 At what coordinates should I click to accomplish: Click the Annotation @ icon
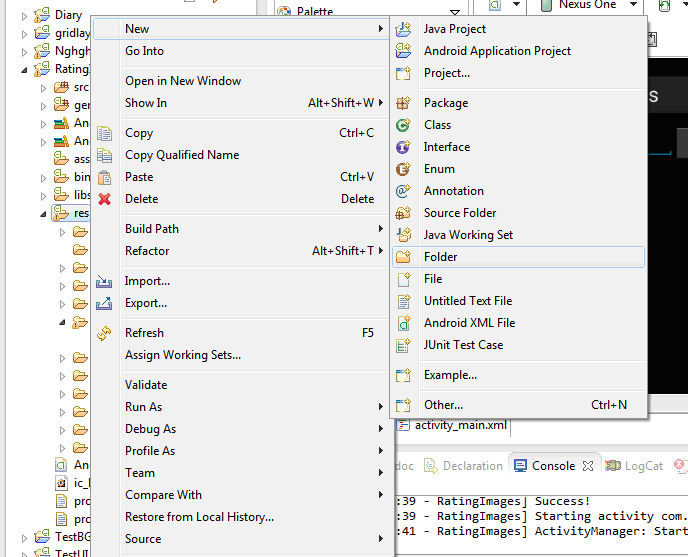pyautogui.click(x=403, y=191)
